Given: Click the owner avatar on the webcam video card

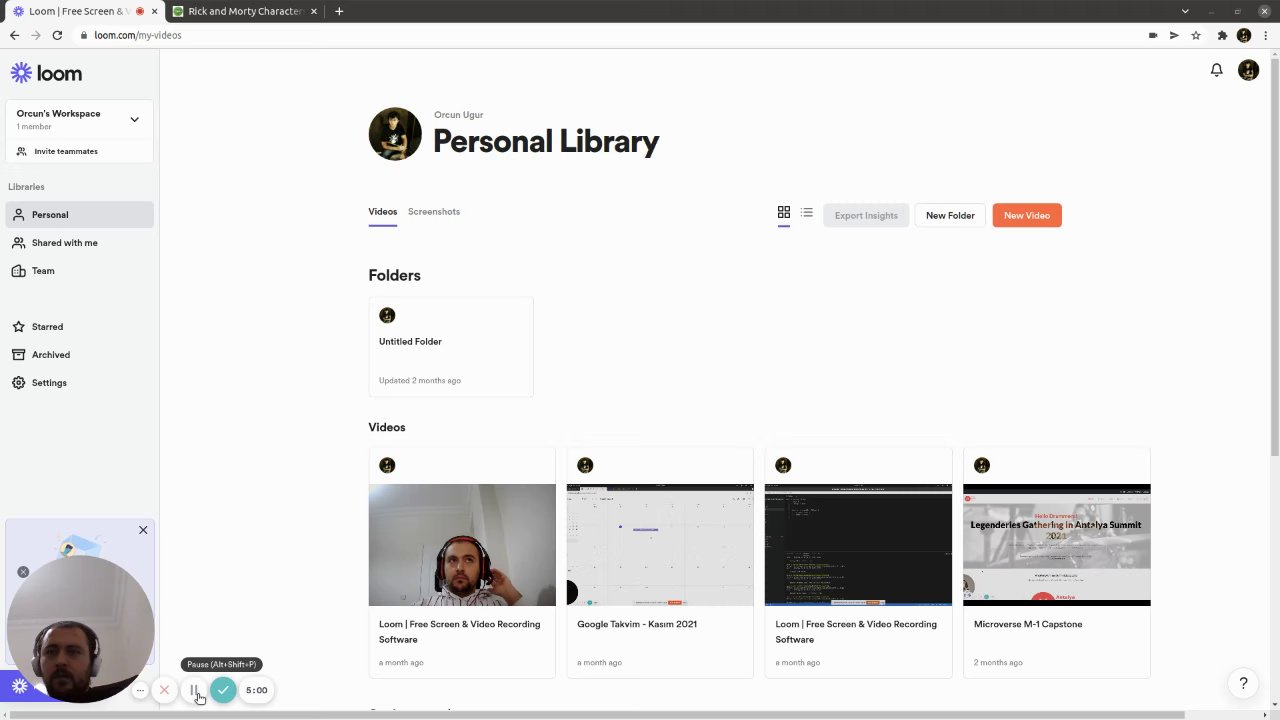Looking at the screenshot, I should [387, 465].
